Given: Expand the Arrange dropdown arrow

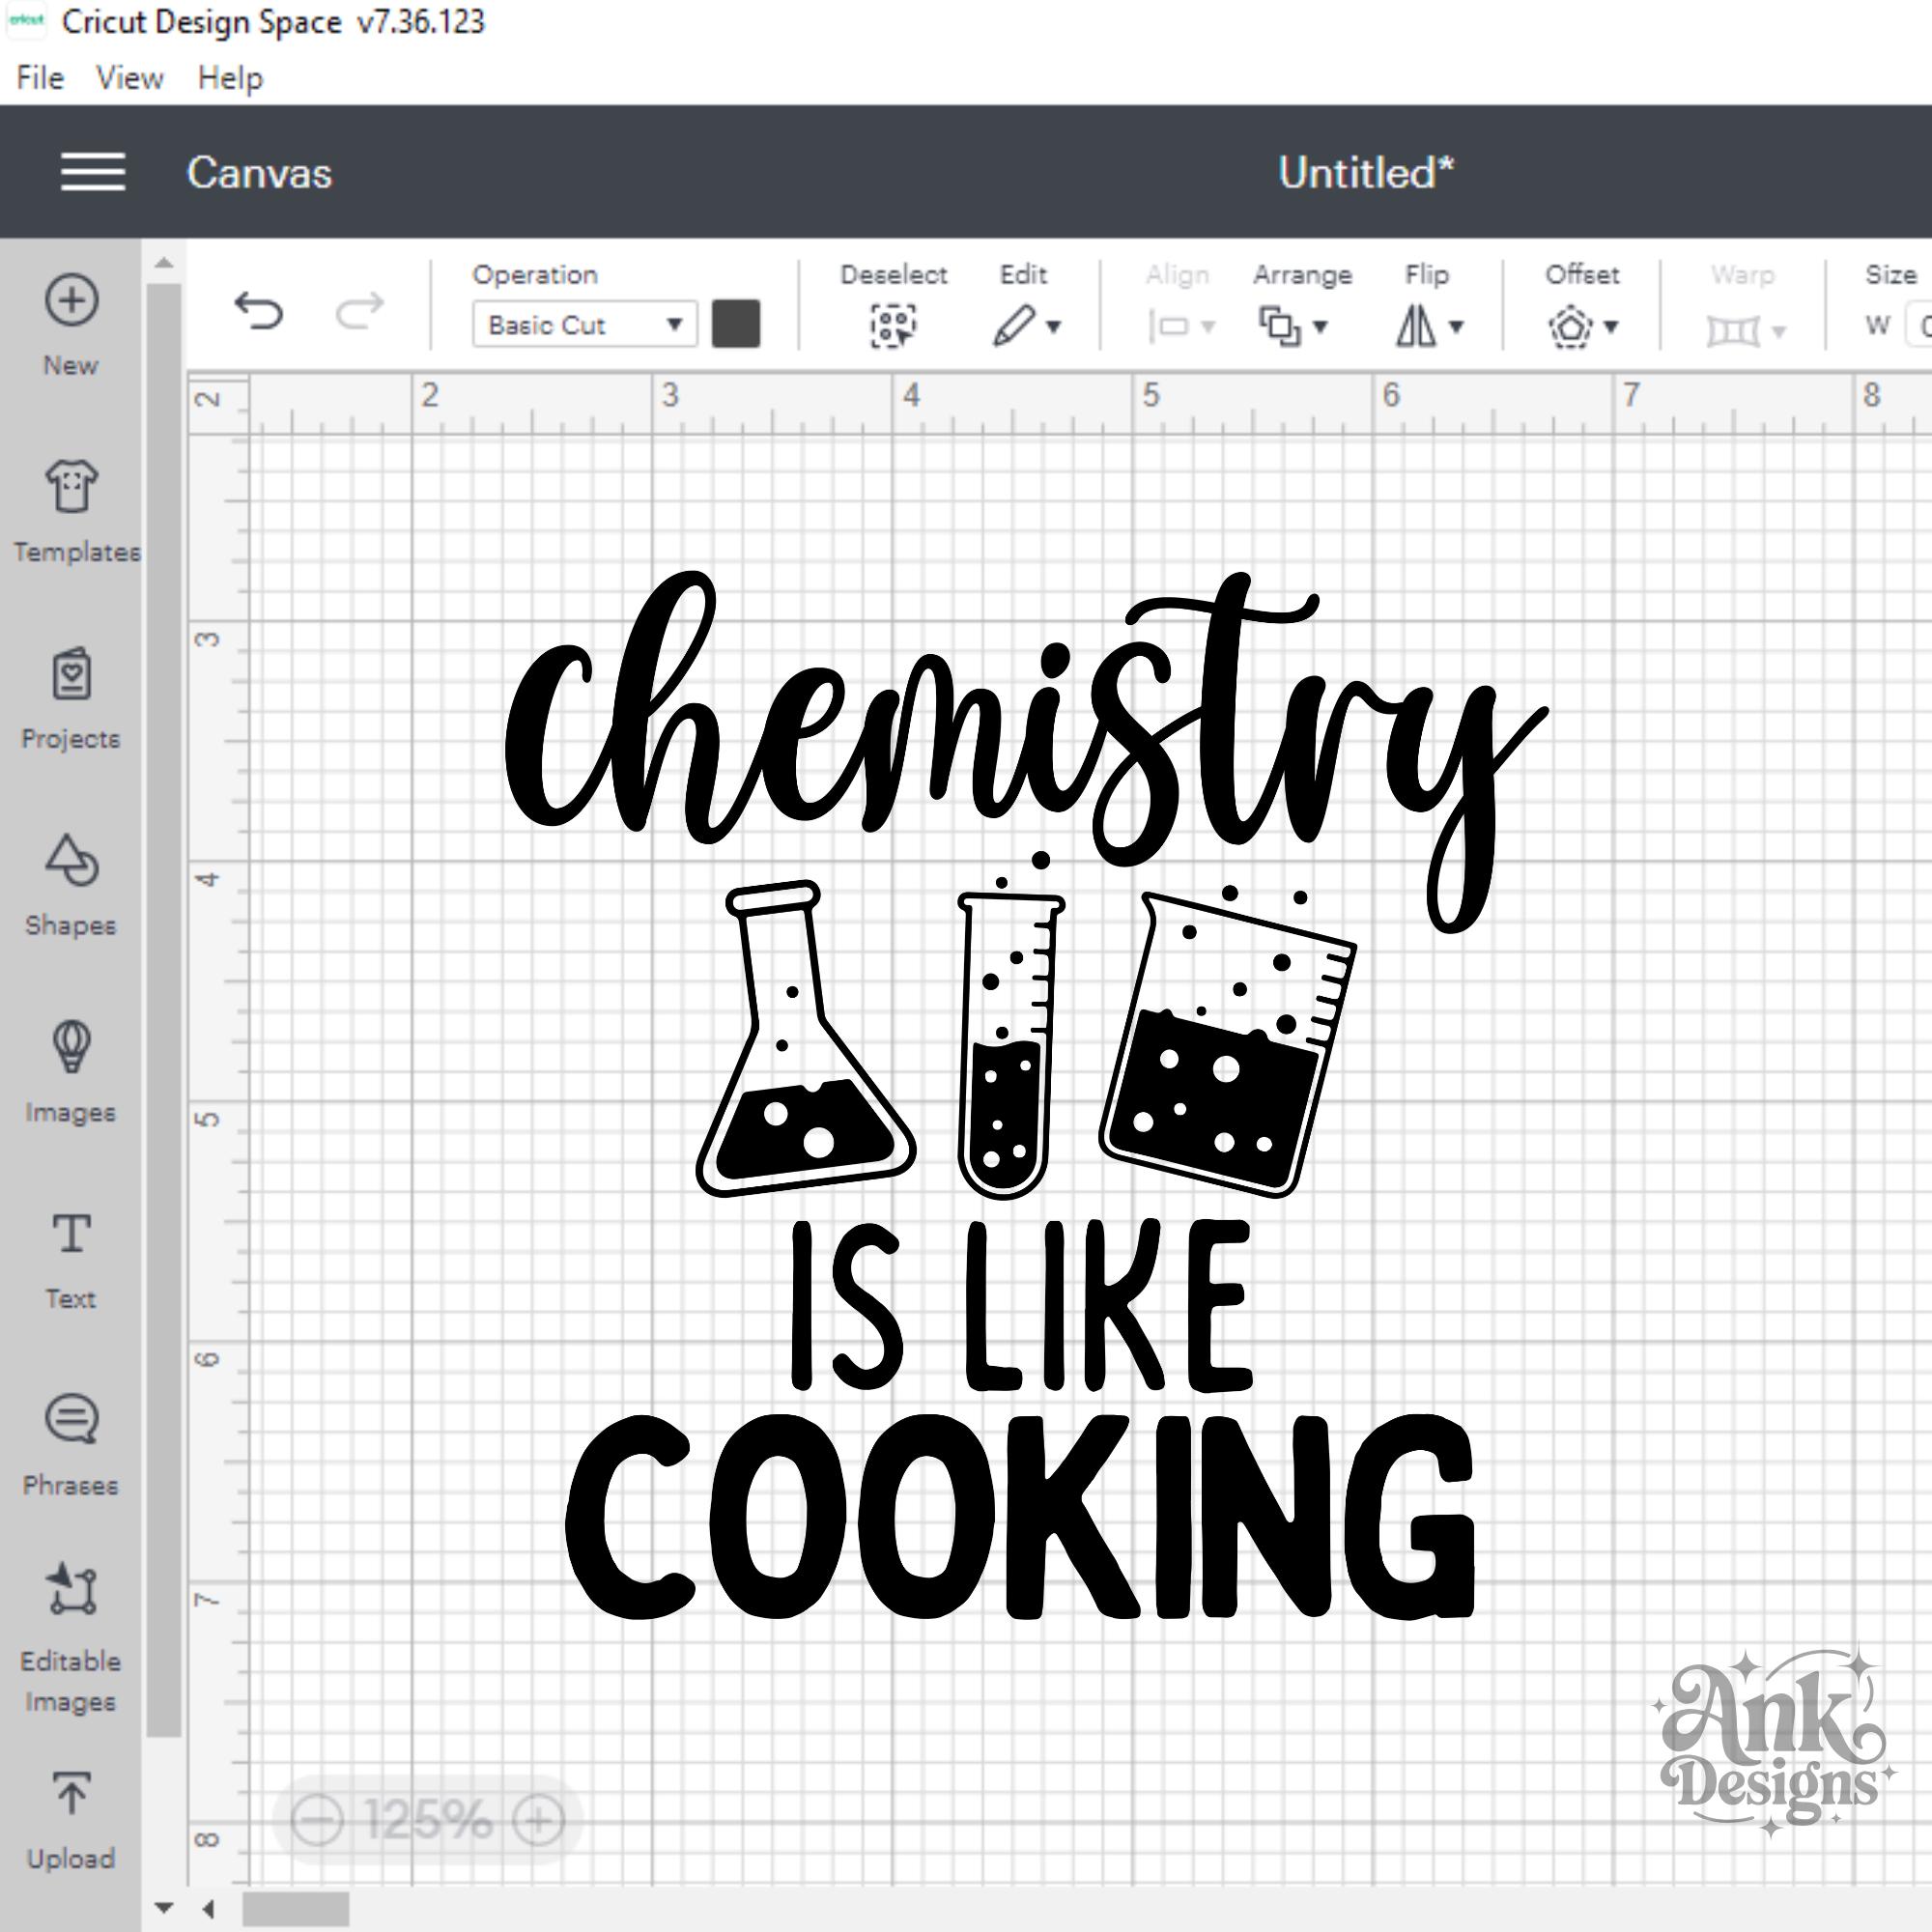Looking at the screenshot, I should tap(1320, 327).
